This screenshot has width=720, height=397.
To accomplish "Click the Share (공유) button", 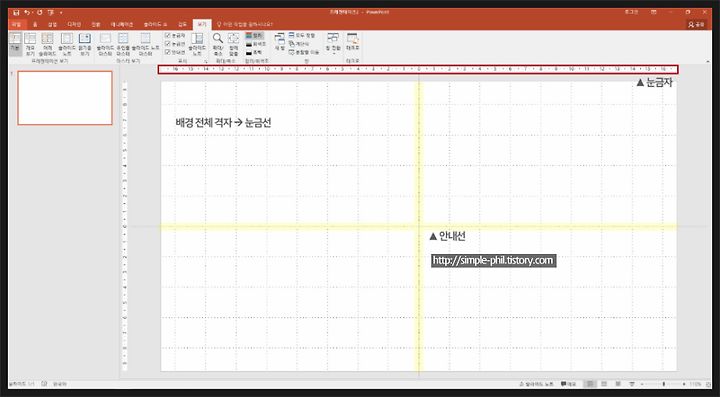I will [697, 24].
